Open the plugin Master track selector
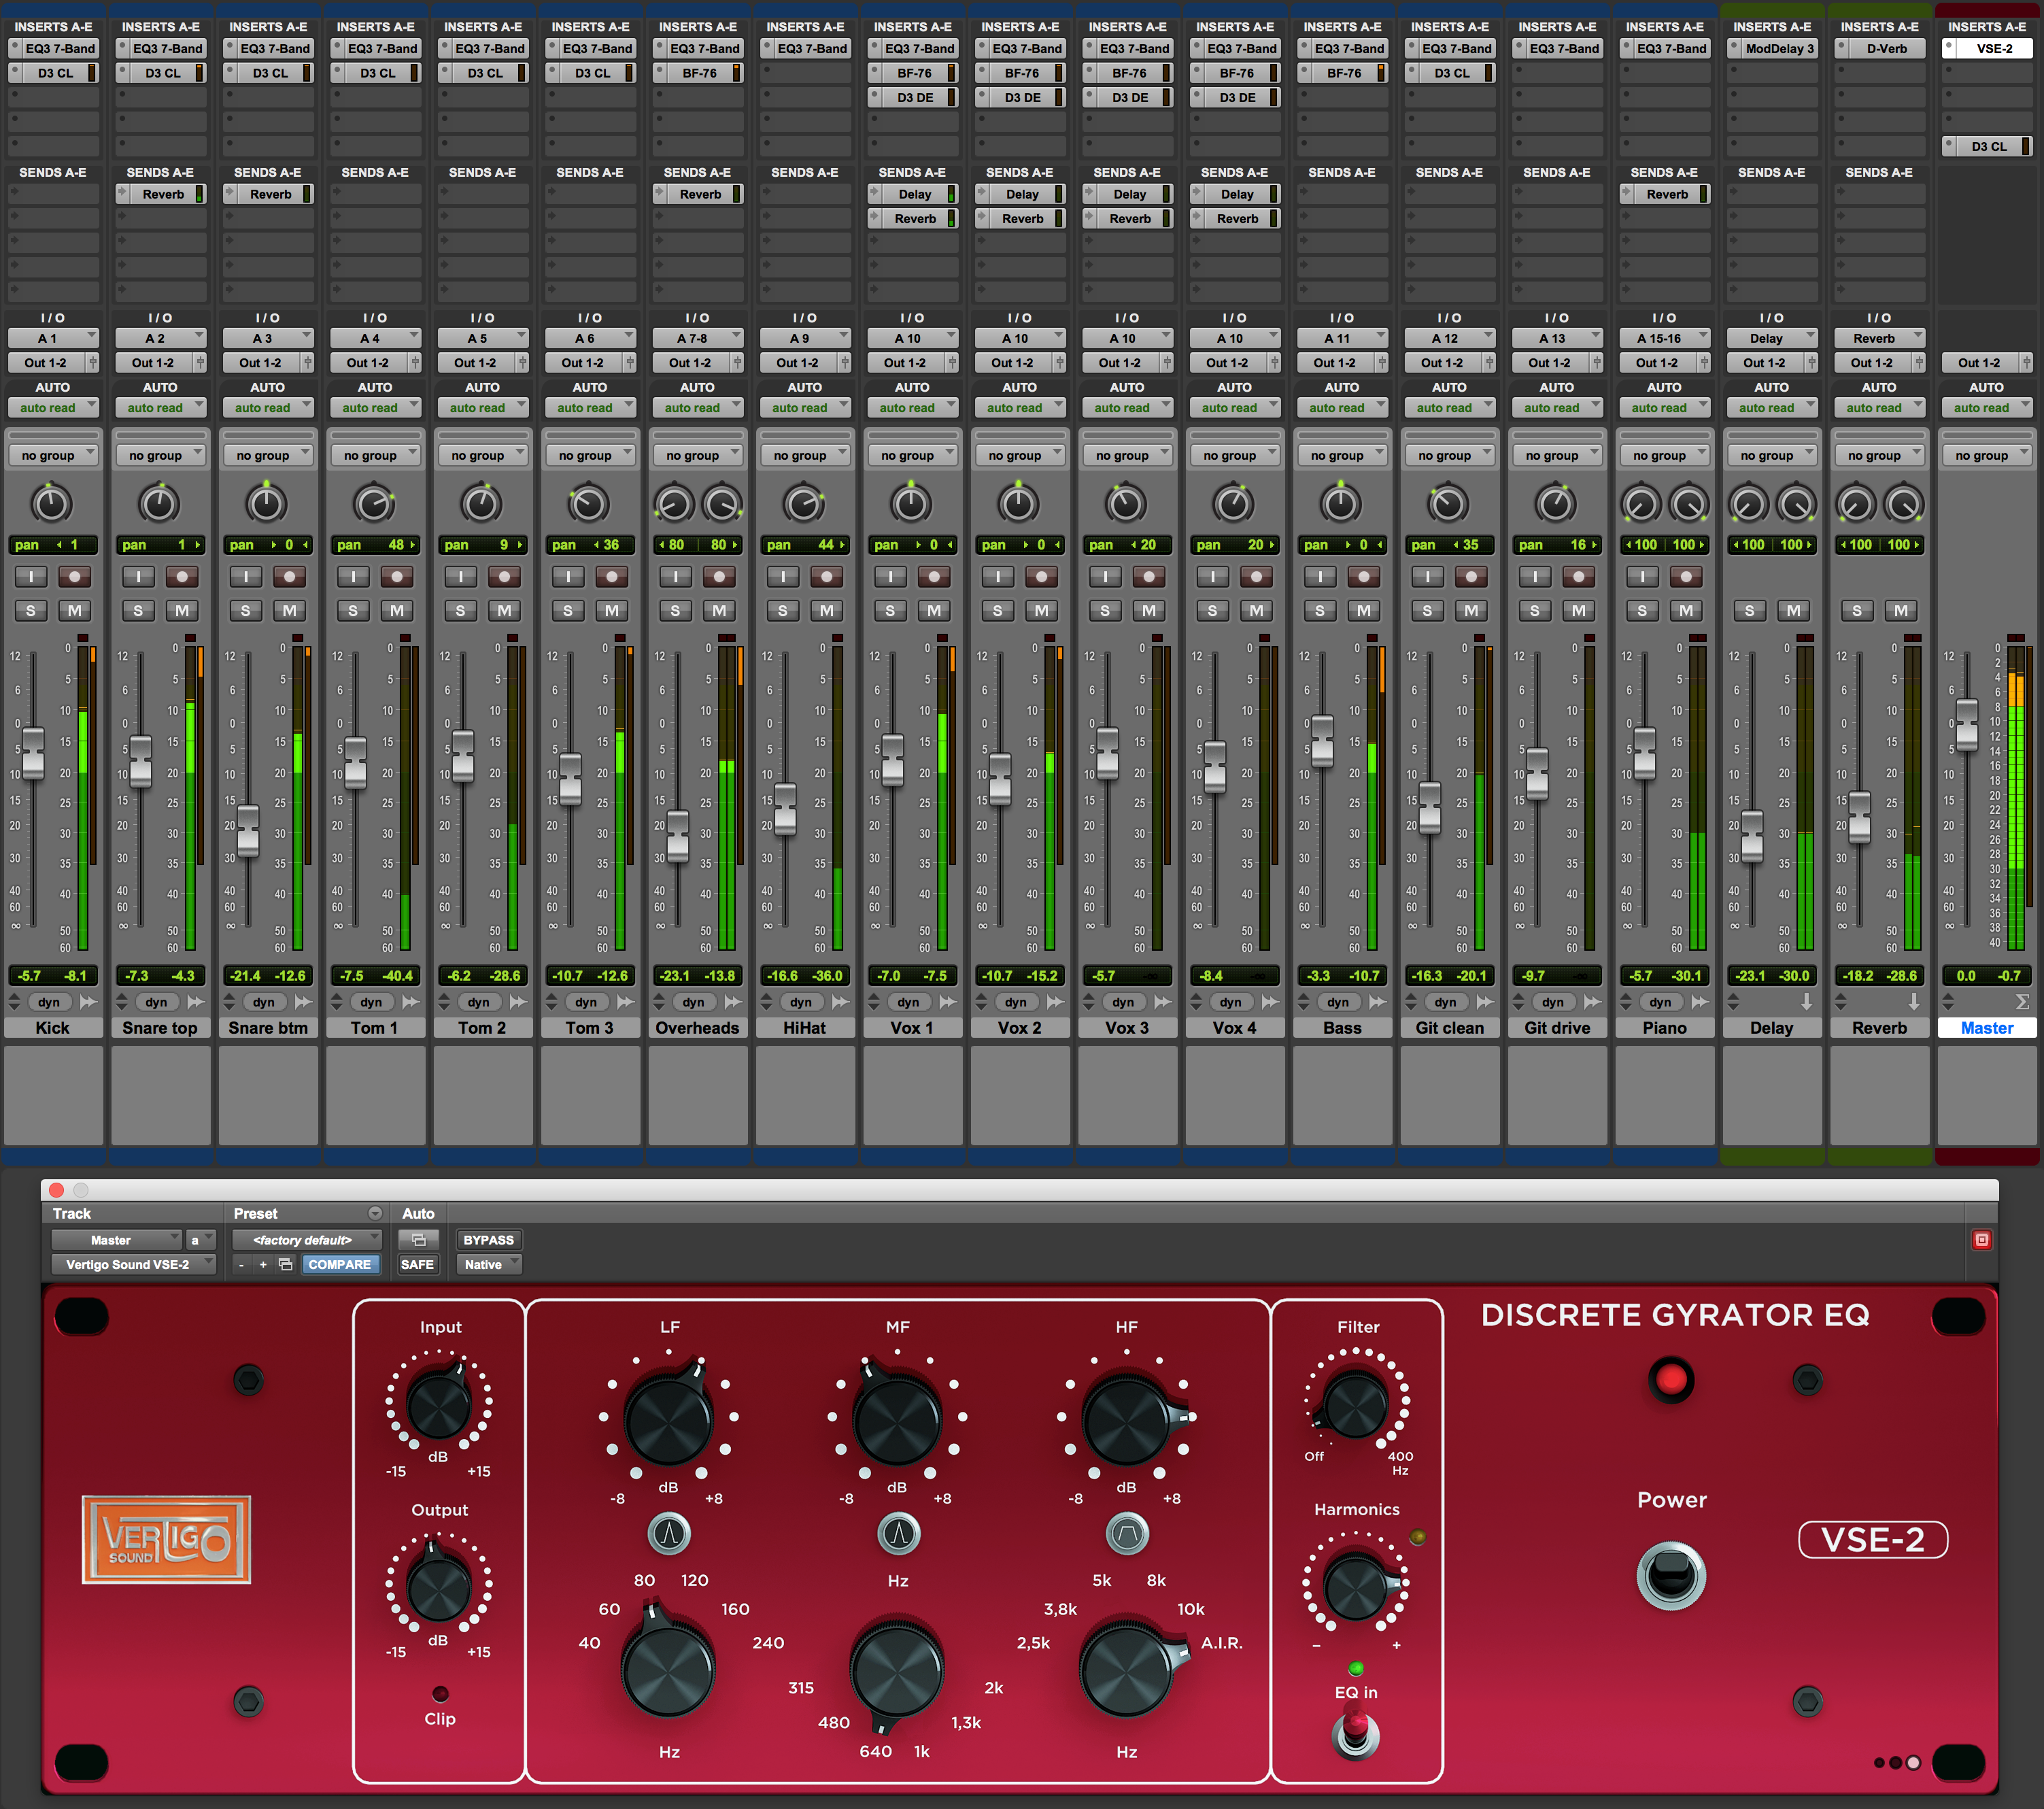Viewport: 2044px width, 1809px height. point(117,1240)
